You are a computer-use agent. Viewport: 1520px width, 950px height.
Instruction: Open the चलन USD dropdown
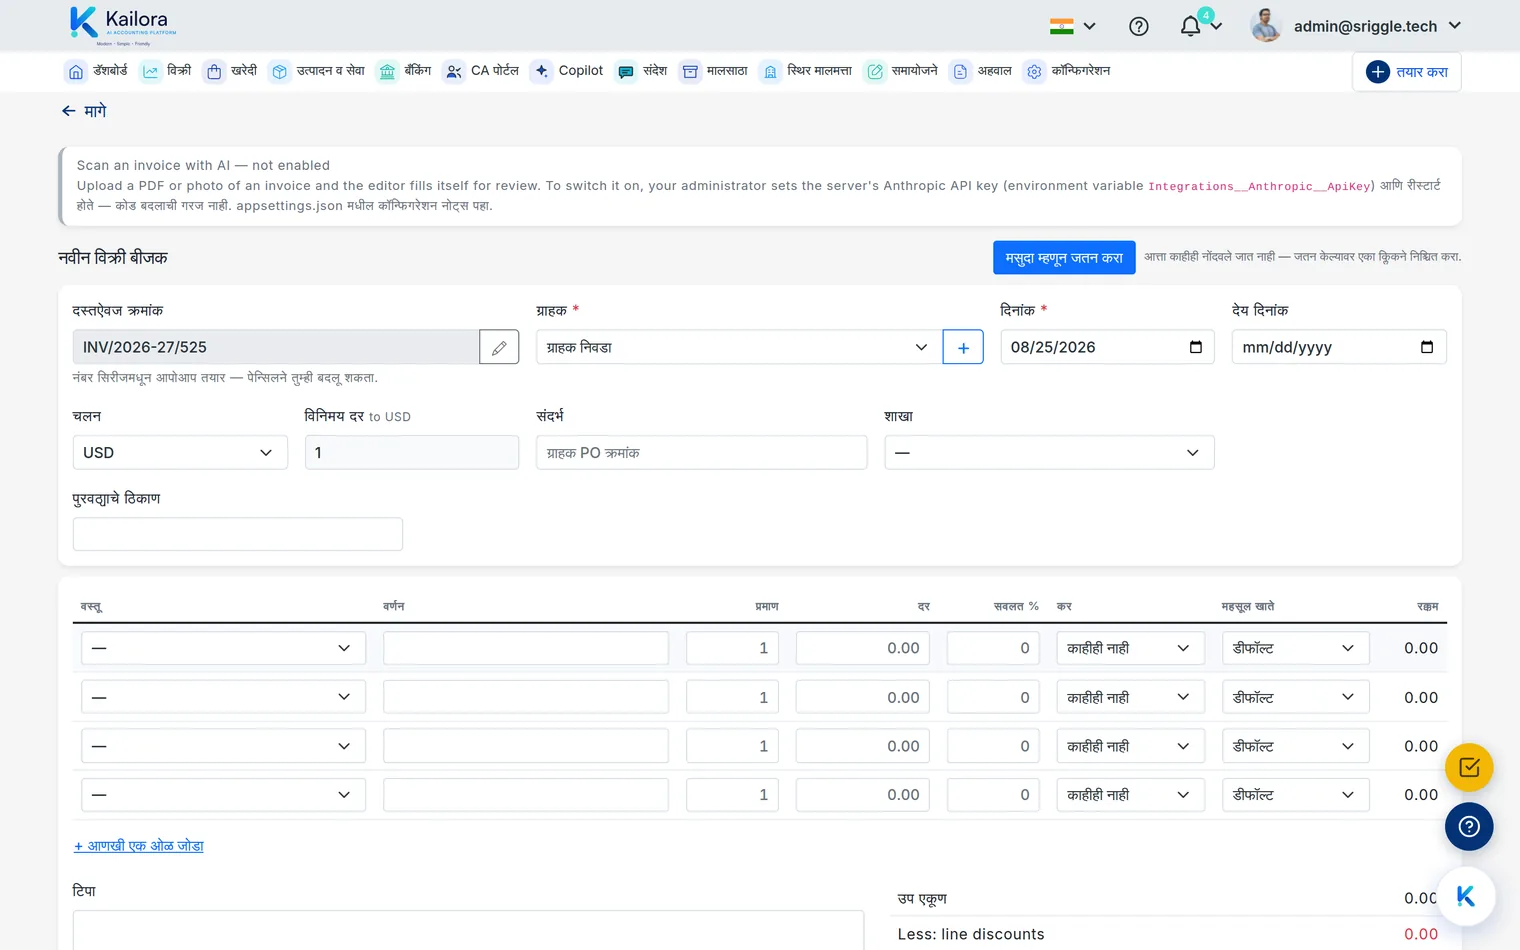tap(180, 452)
